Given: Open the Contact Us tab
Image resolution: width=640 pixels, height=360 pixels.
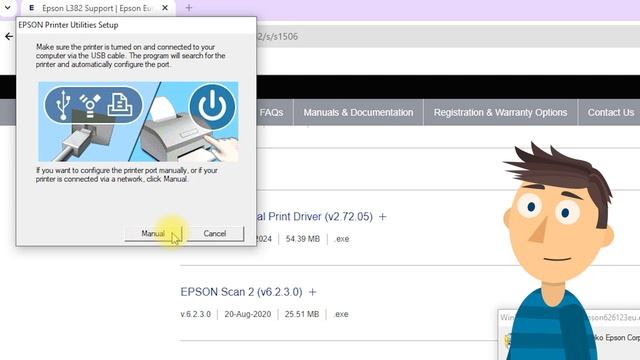Looking at the screenshot, I should 610,112.
